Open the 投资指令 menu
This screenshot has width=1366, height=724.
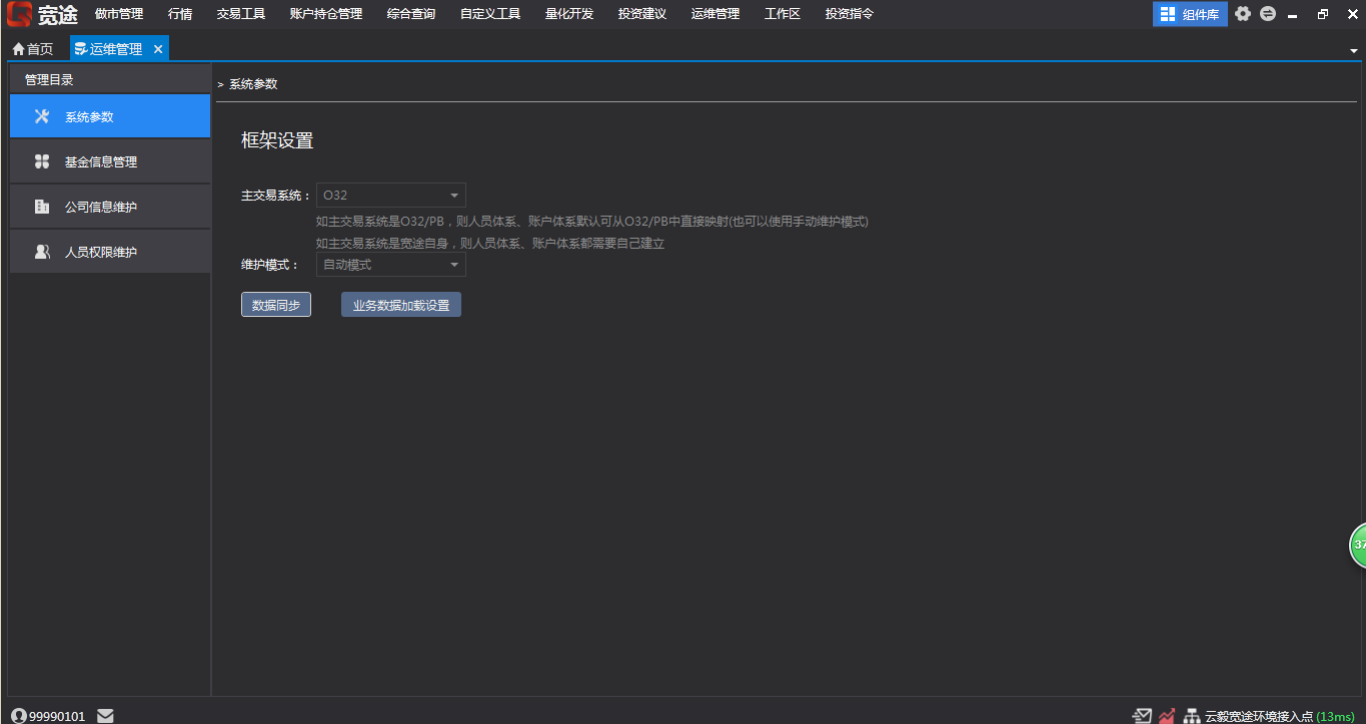click(849, 14)
